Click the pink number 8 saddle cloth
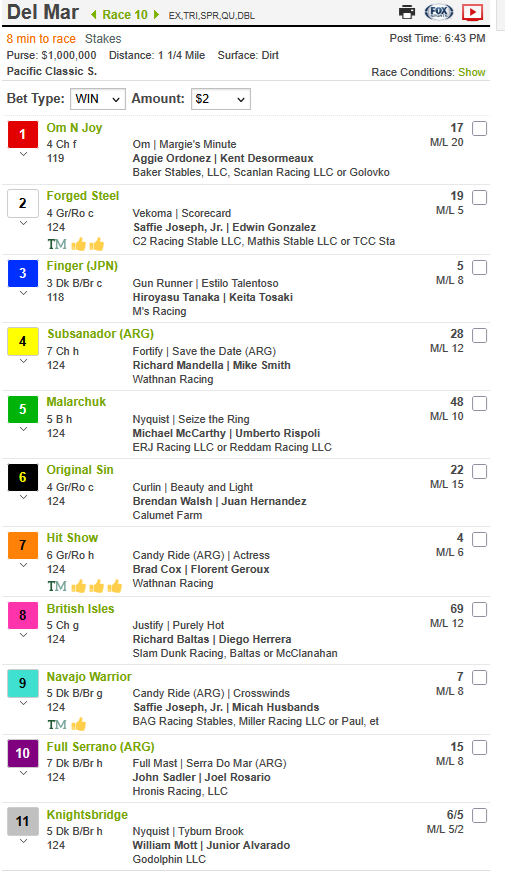The height and width of the screenshot is (889, 505). tap(23, 616)
